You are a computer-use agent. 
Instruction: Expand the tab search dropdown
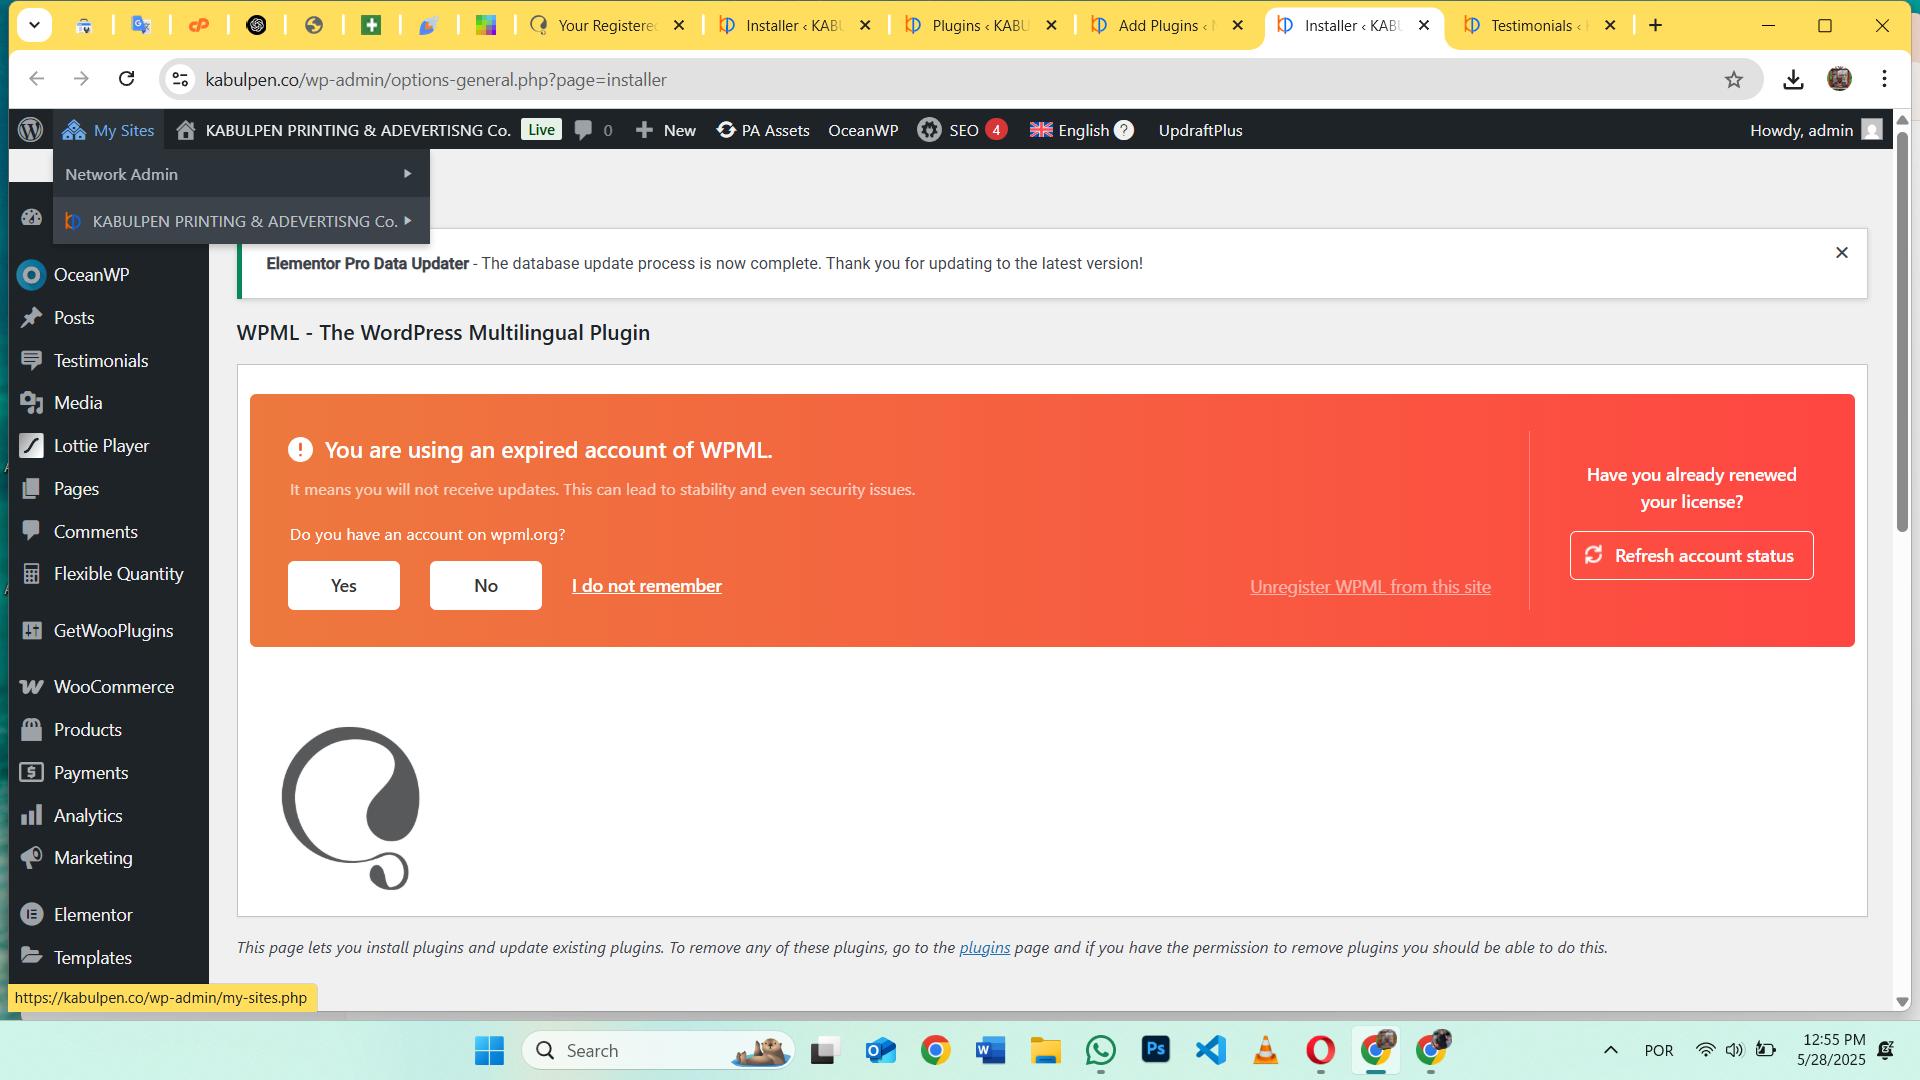[34, 25]
